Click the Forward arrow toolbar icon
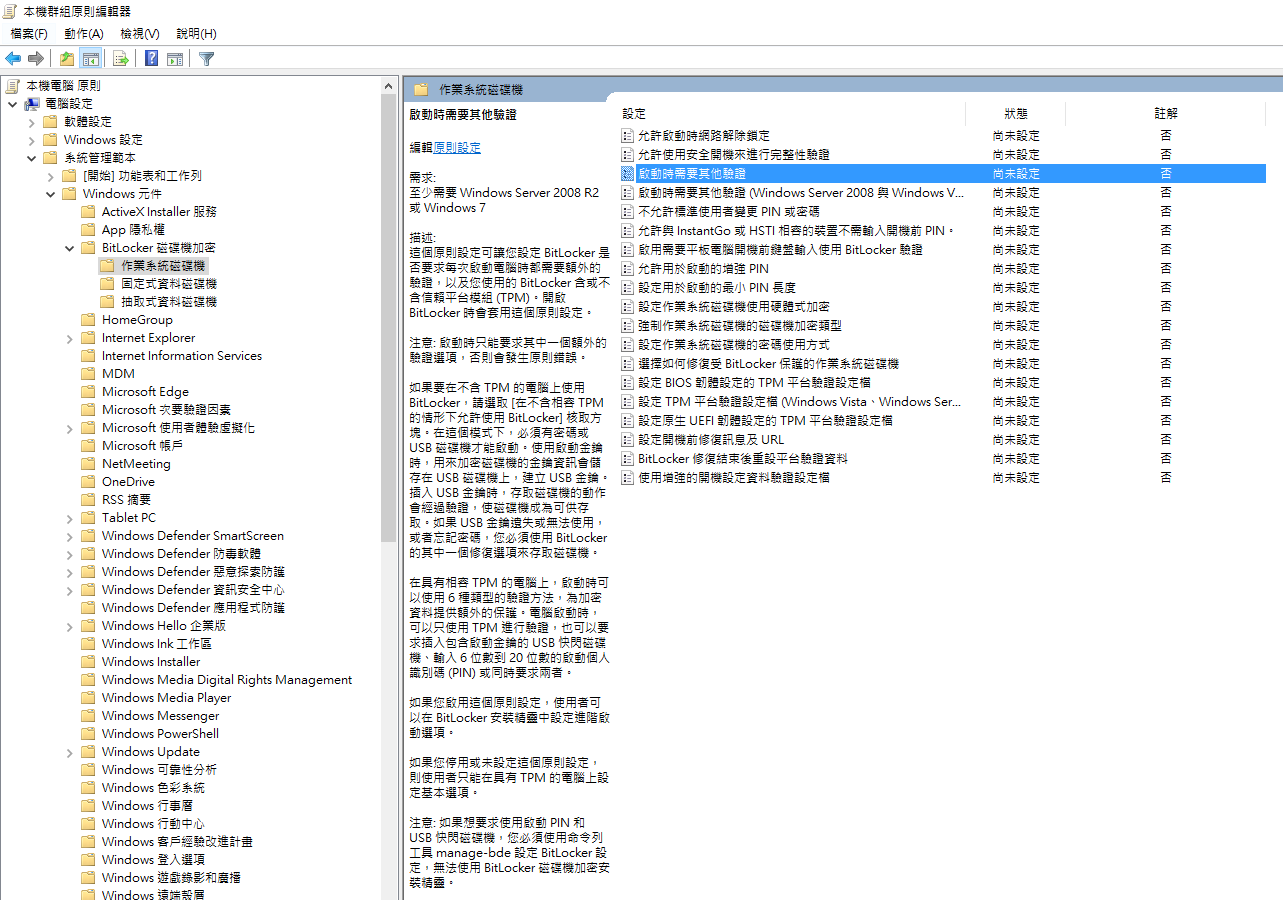 tap(36, 58)
